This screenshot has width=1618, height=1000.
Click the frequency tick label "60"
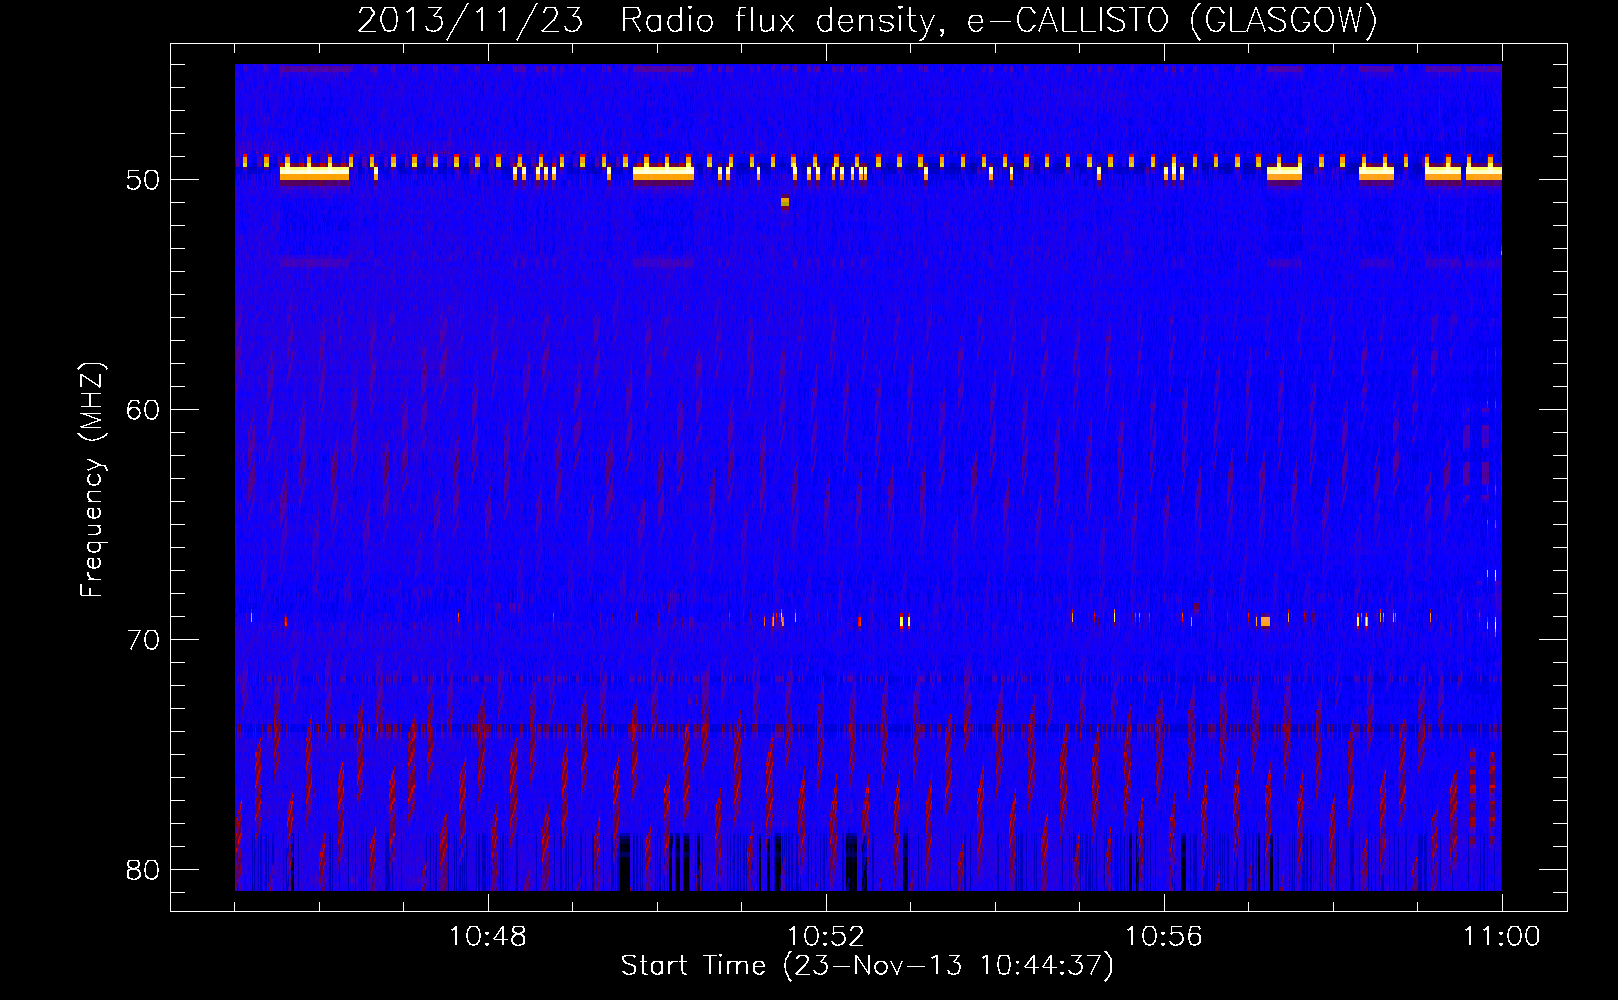coord(144,410)
